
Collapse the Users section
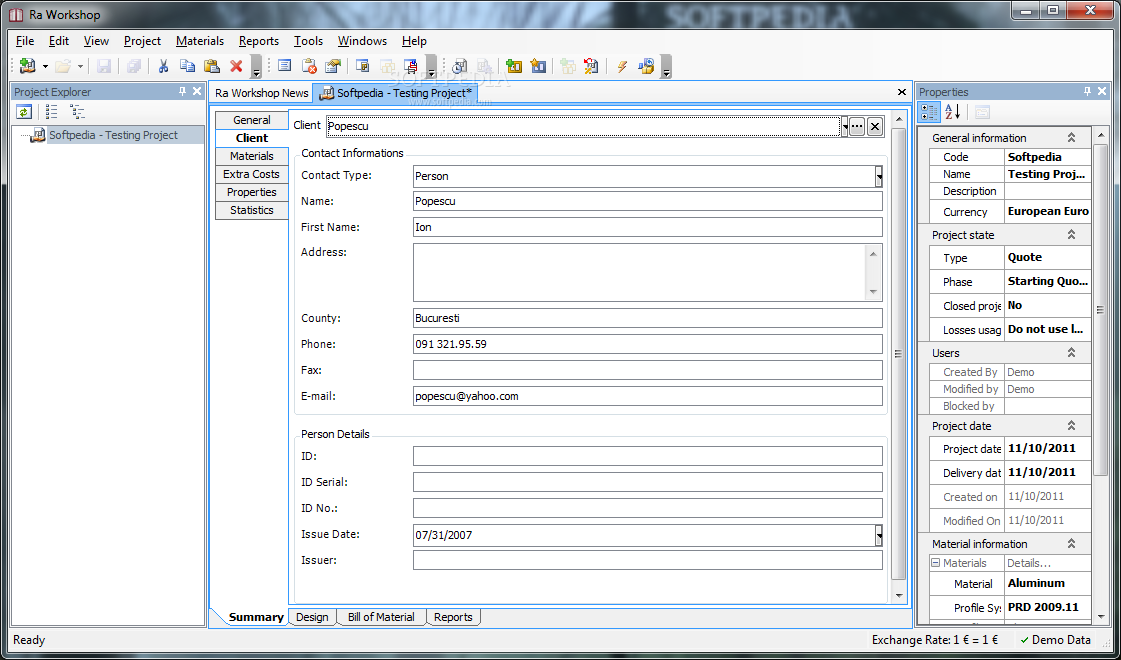[x=1071, y=353]
